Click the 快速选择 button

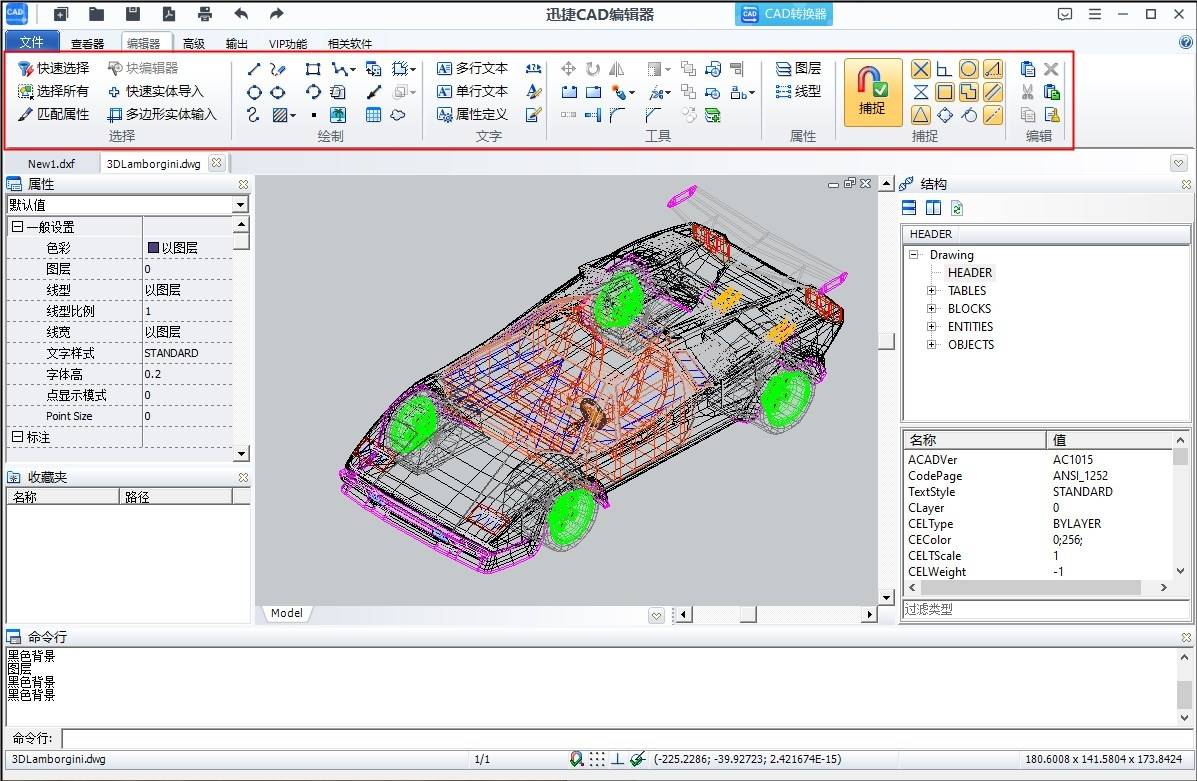(53, 69)
